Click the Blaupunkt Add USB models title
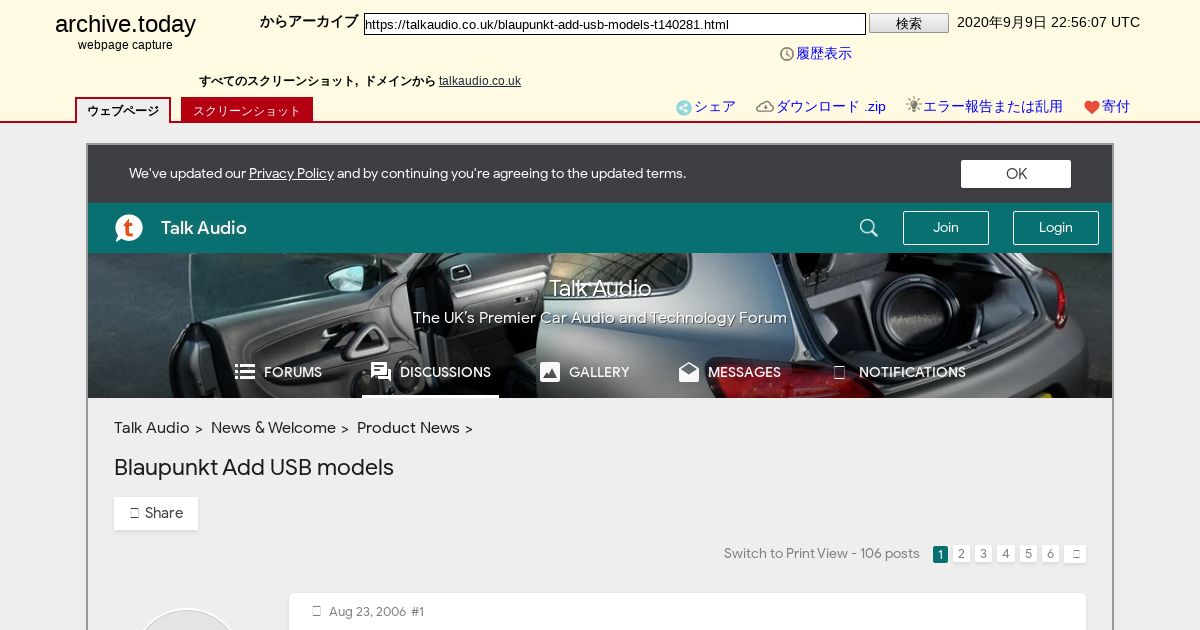This screenshot has width=1200, height=630. coord(254,467)
